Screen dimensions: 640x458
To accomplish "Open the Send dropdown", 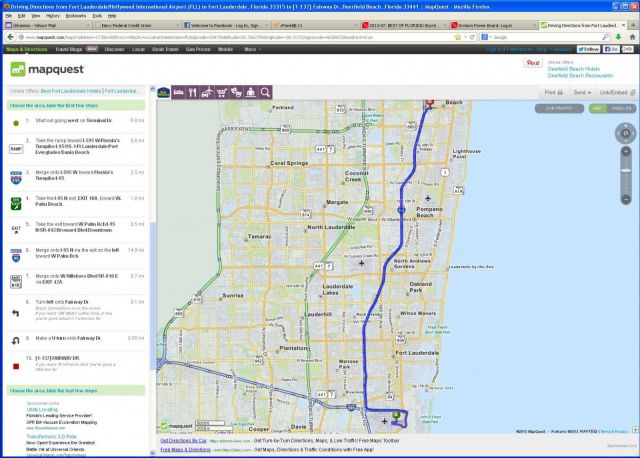I will point(582,93).
